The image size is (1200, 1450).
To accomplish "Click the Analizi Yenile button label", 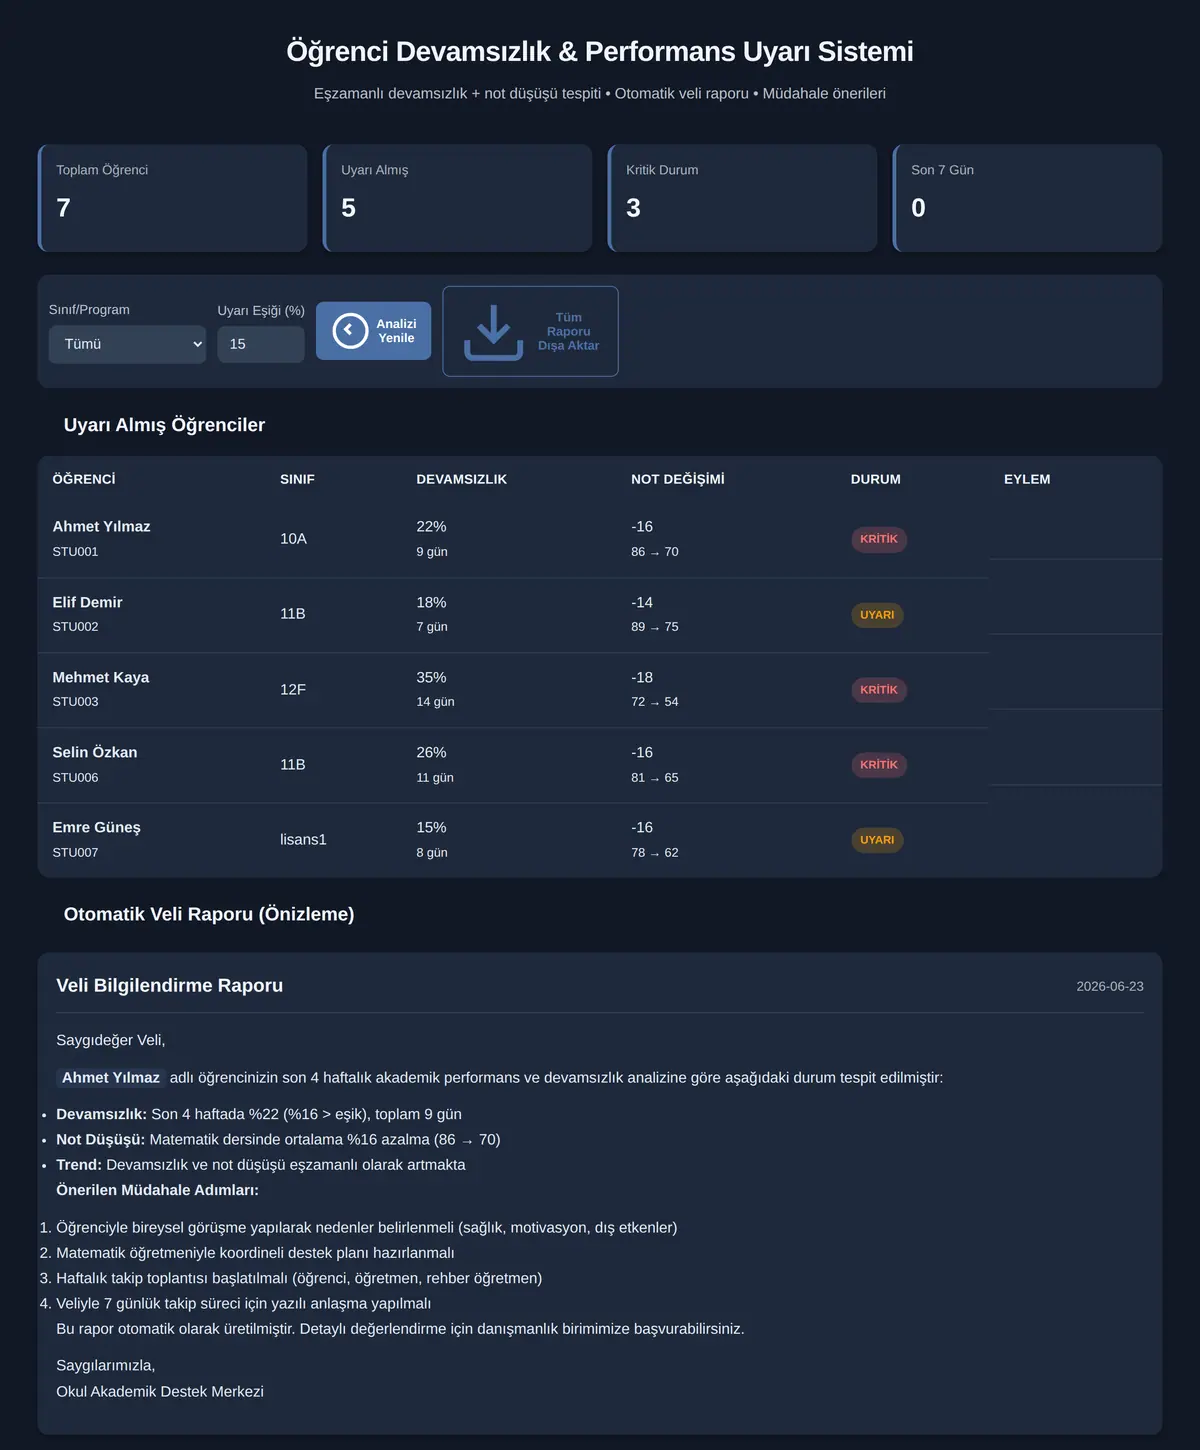I will click(x=396, y=331).
